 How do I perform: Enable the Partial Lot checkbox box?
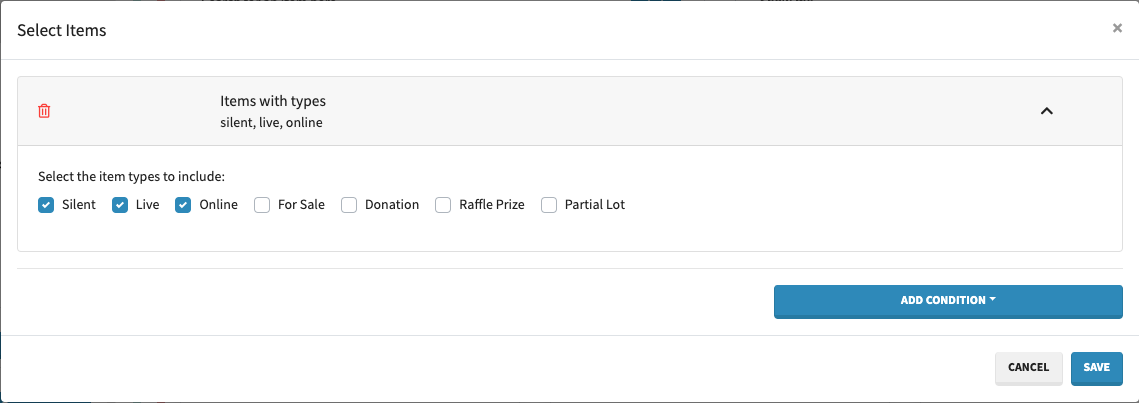click(549, 205)
